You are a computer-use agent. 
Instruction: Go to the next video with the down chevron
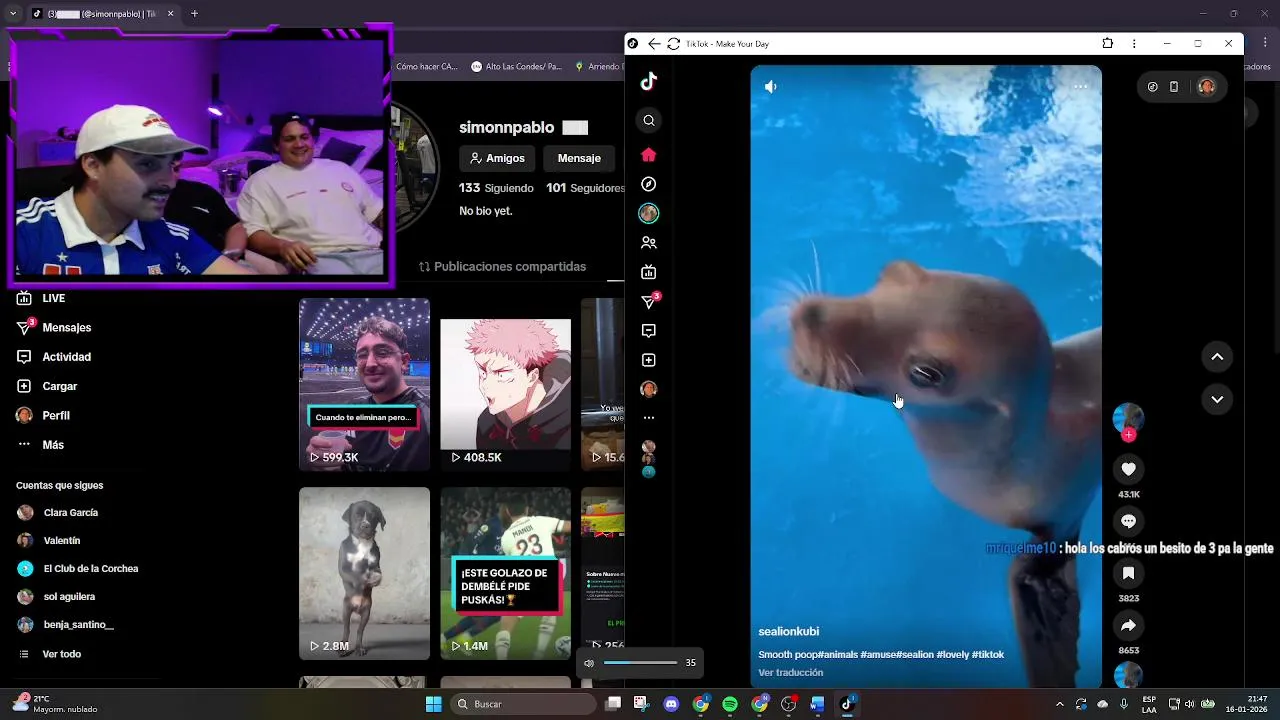(1217, 399)
